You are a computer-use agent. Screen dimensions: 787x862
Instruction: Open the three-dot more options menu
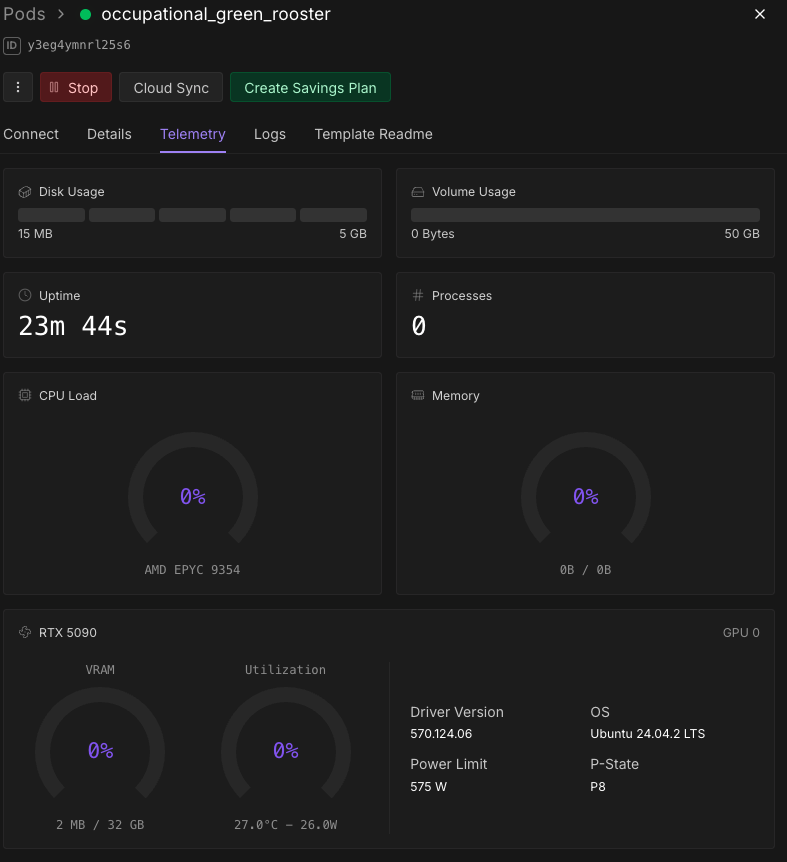(18, 87)
